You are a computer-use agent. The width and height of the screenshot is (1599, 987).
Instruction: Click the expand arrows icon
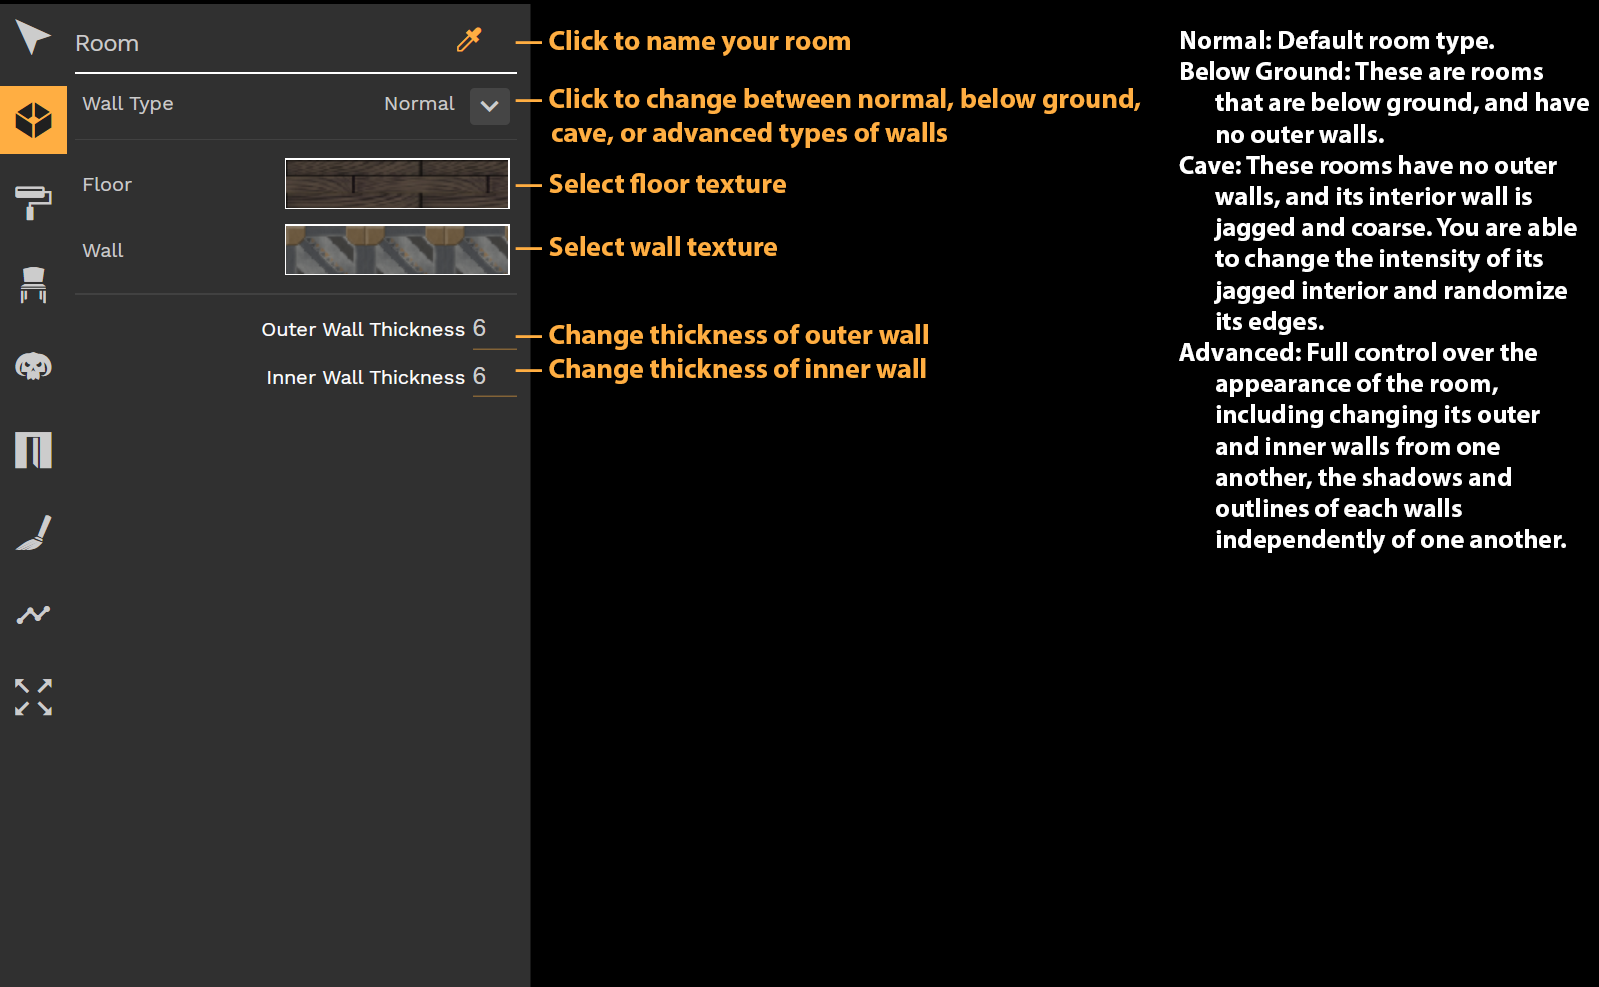33,697
